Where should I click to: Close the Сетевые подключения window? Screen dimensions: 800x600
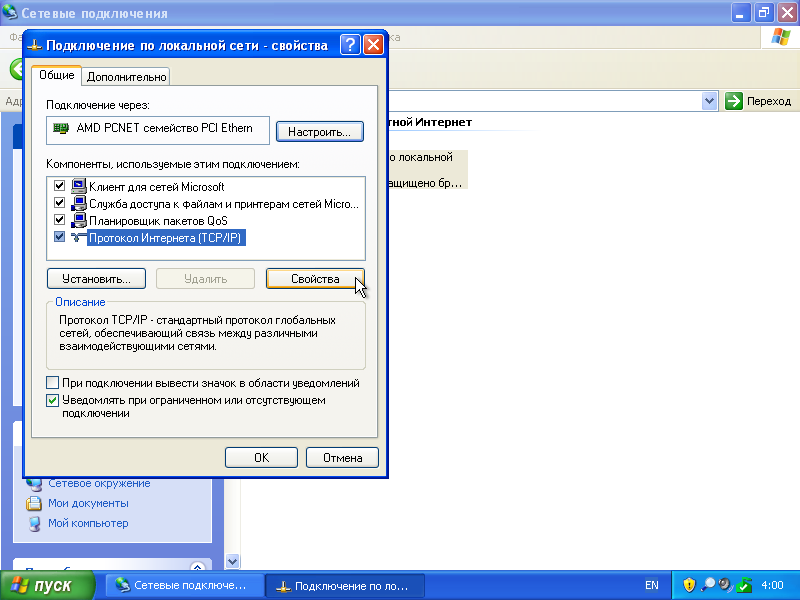(787, 13)
